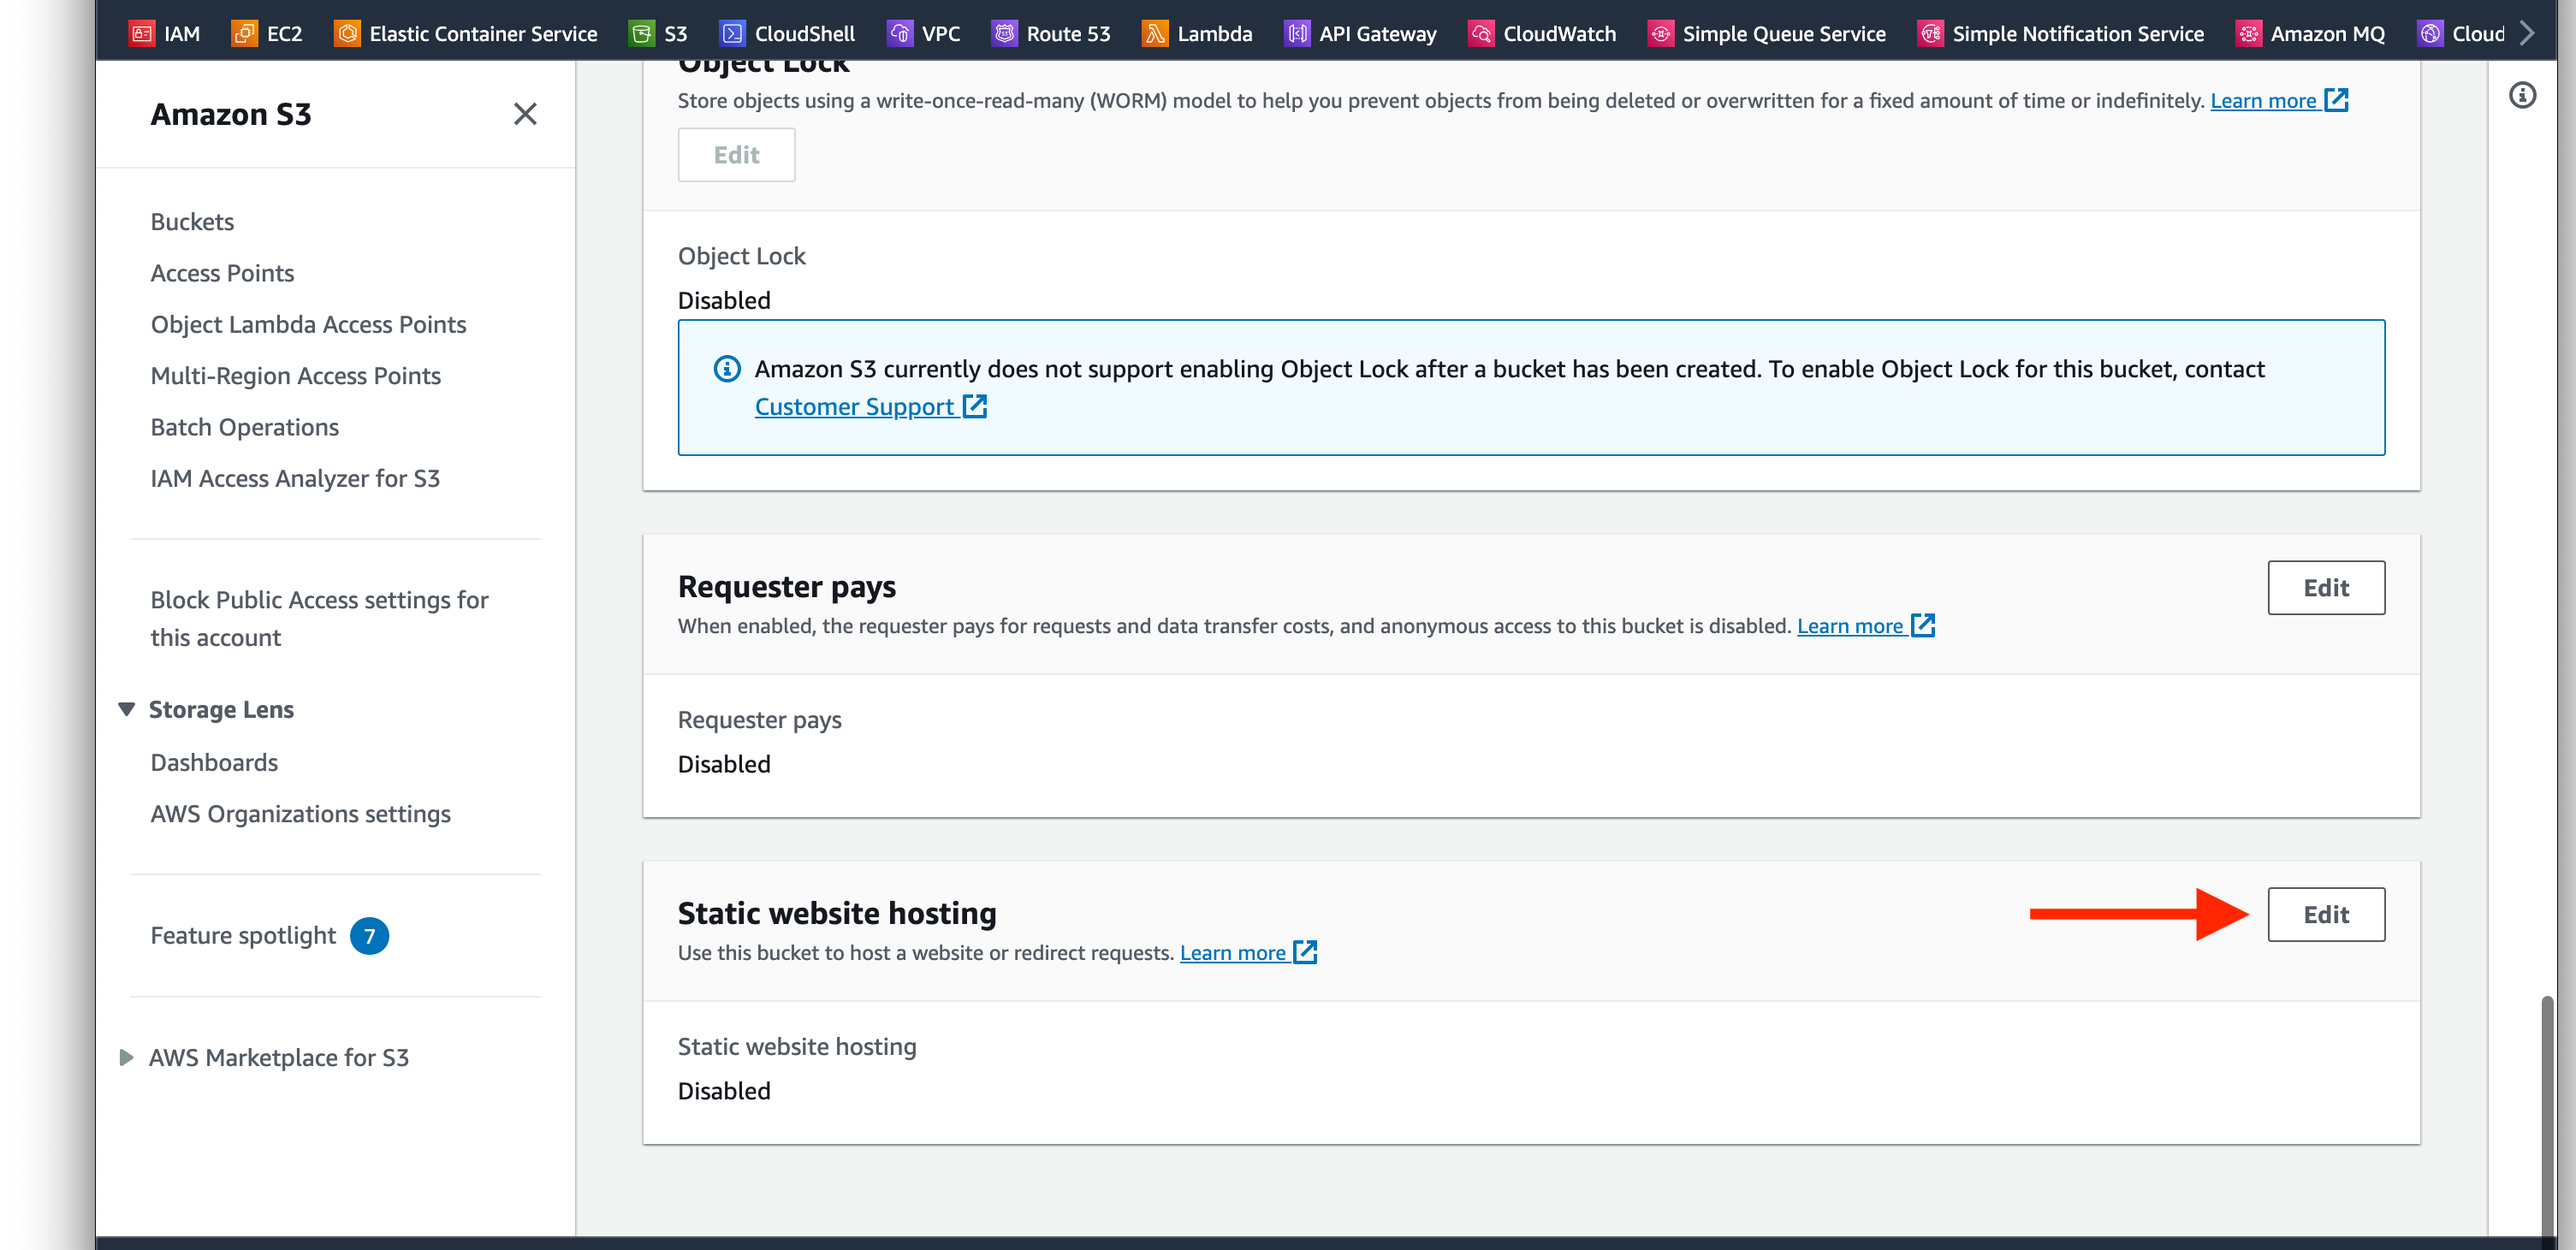Click Disabled status under Requester pays
2576x1250 pixels.
pos(724,764)
